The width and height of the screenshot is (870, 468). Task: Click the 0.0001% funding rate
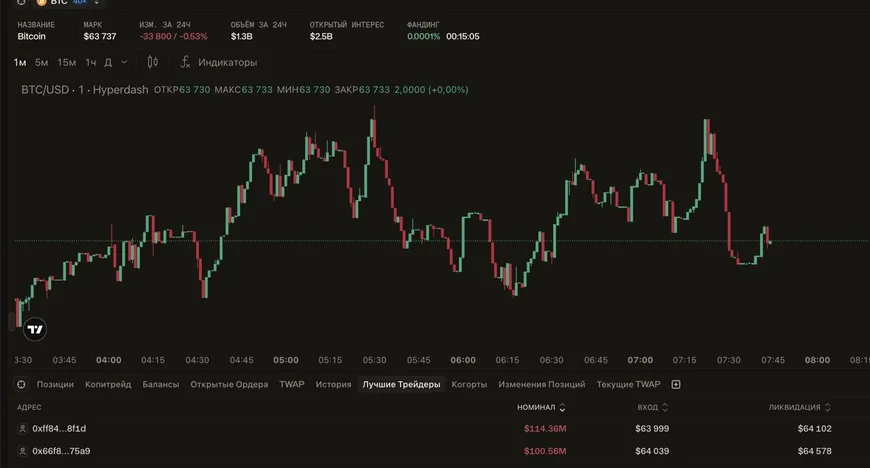point(423,37)
